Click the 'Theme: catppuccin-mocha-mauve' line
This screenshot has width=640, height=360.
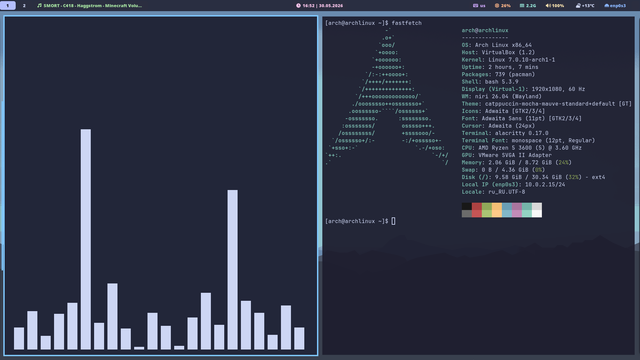coord(547,104)
